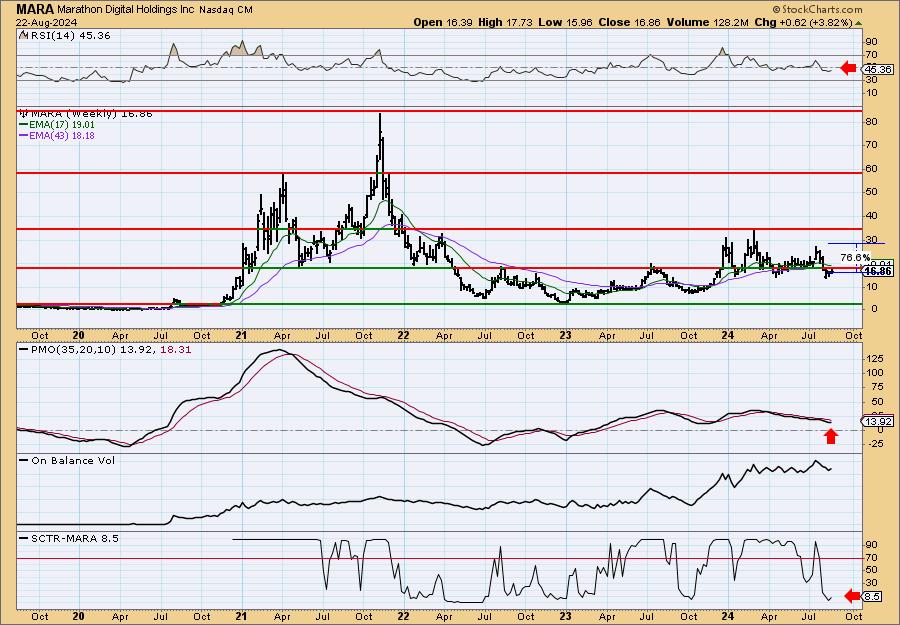The image size is (900, 625).
Task: Click the MARA (Weekly) 16.86 legend
Action: (x=91, y=114)
